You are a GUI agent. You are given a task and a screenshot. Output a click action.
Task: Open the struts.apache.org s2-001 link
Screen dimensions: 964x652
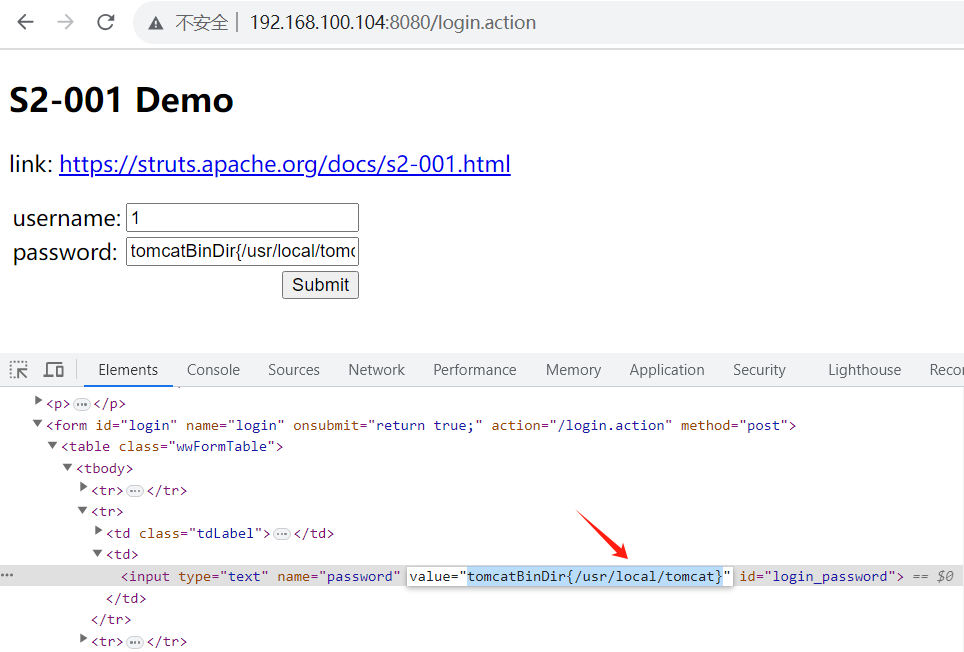[284, 164]
